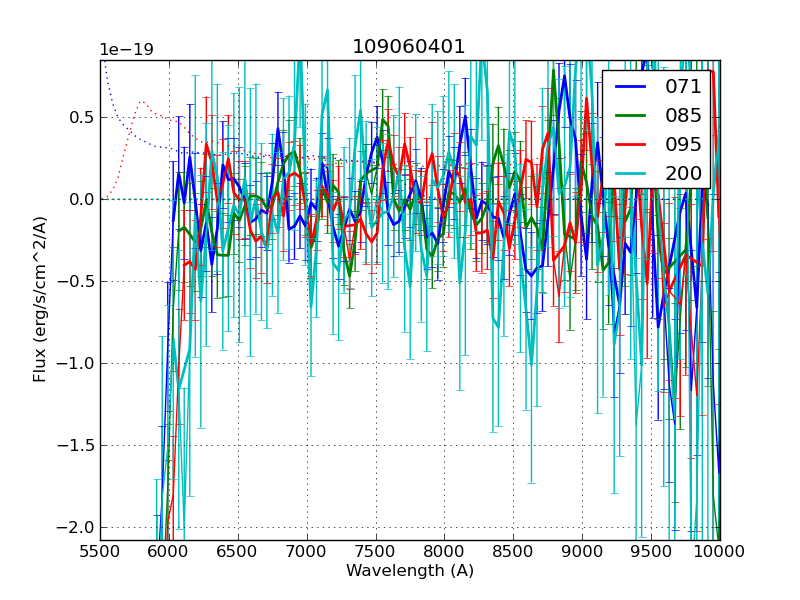Click the green line swatch in legend
Screen dimensions: 800x600
coord(632,115)
